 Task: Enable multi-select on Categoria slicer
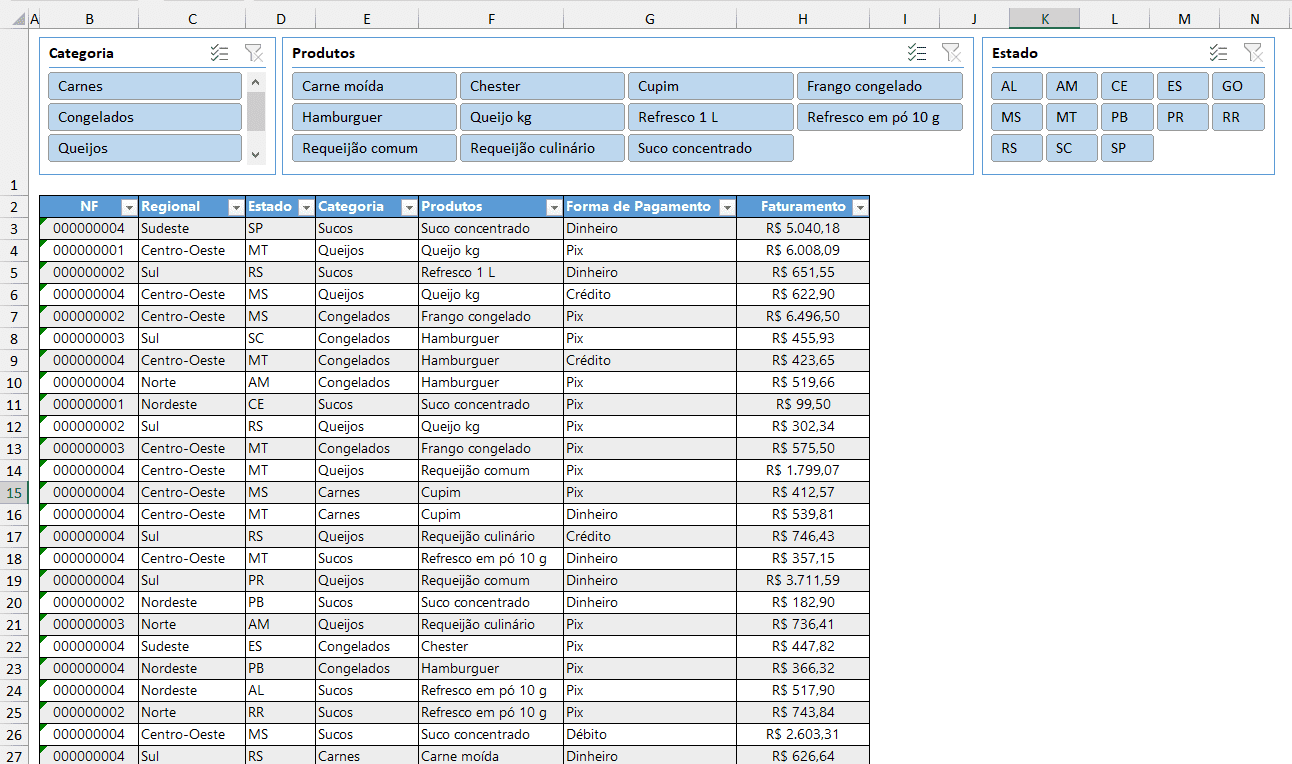(219, 53)
